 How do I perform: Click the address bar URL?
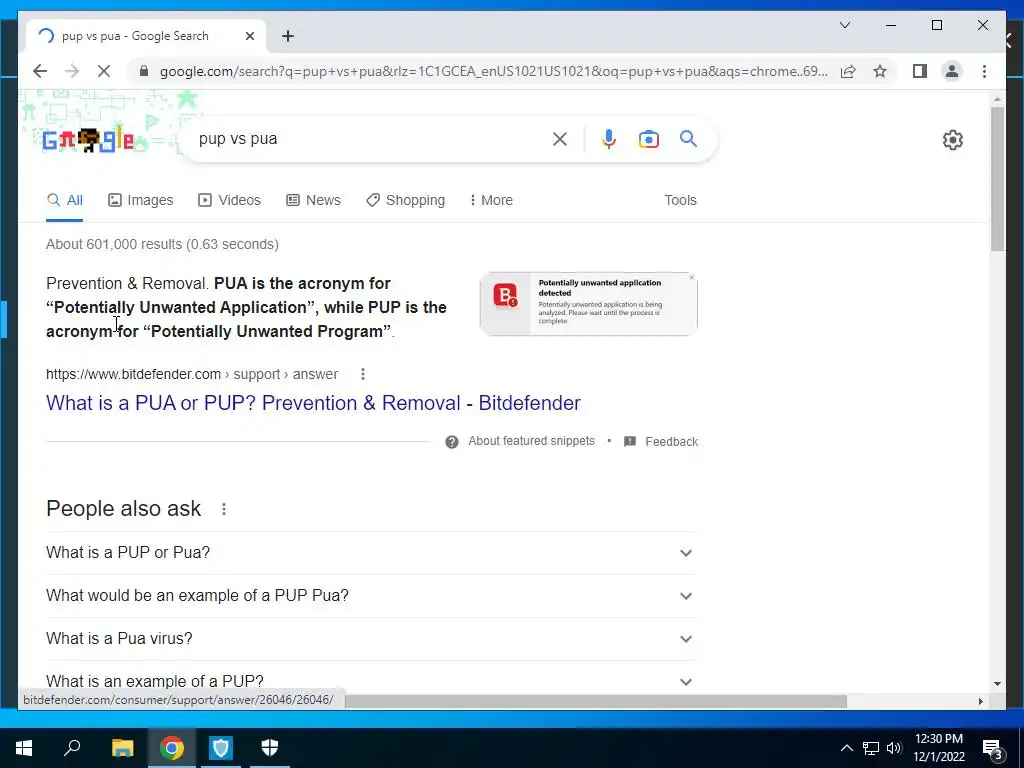click(493, 71)
